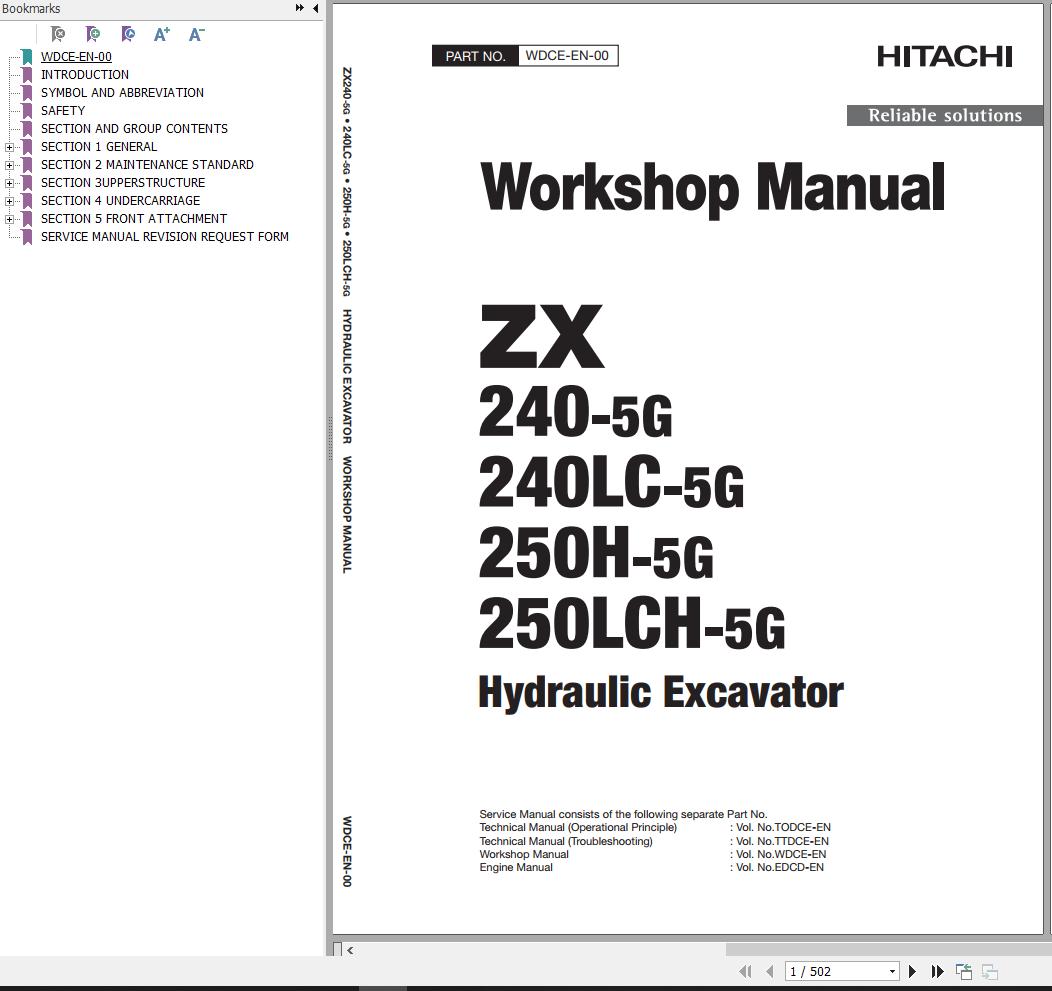The height and width of the screenshot is (991, 1052).
Task: Collapse the Bookmarks panel with left triangle
Action: pyautogui.click(x=316, y=8)
